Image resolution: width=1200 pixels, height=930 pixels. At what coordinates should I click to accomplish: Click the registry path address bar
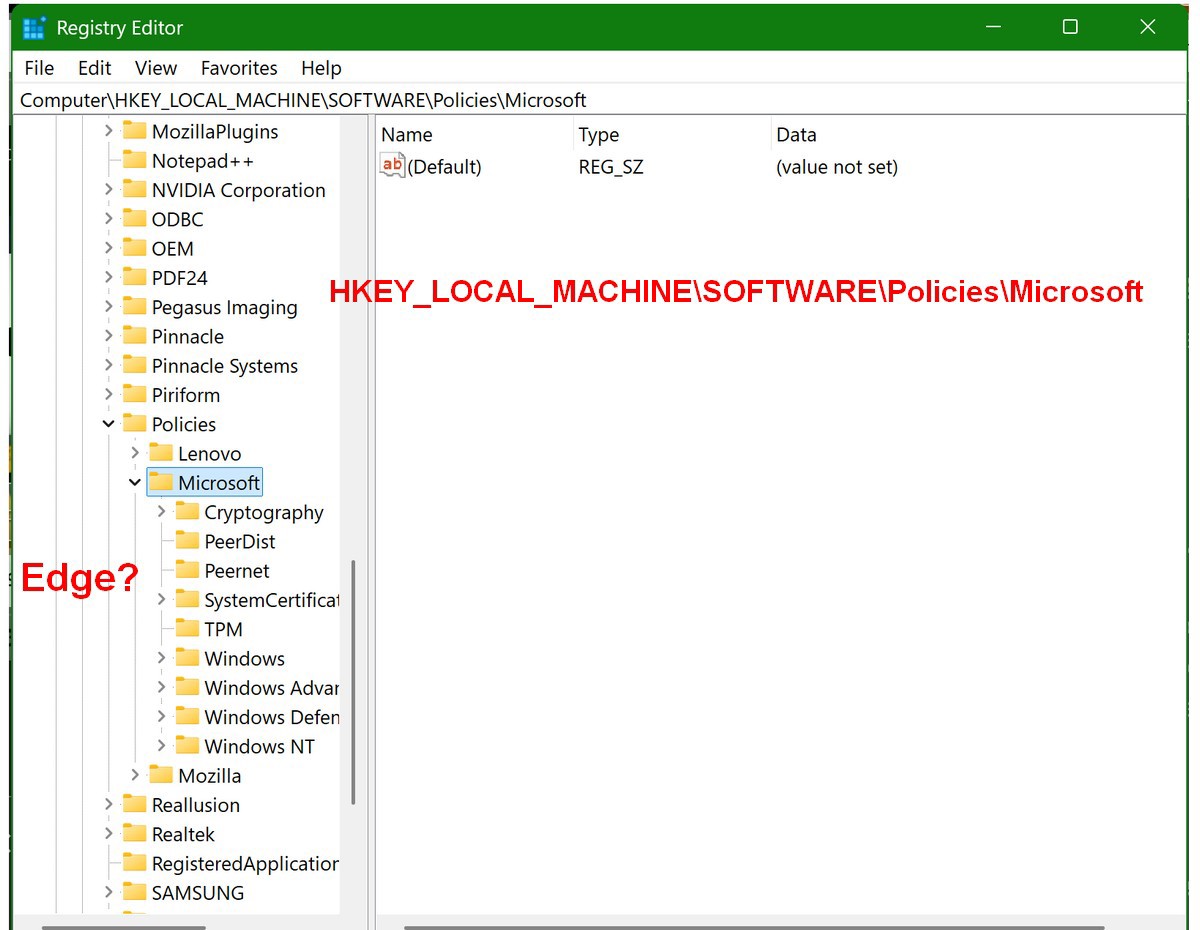(x=600, y=100)
